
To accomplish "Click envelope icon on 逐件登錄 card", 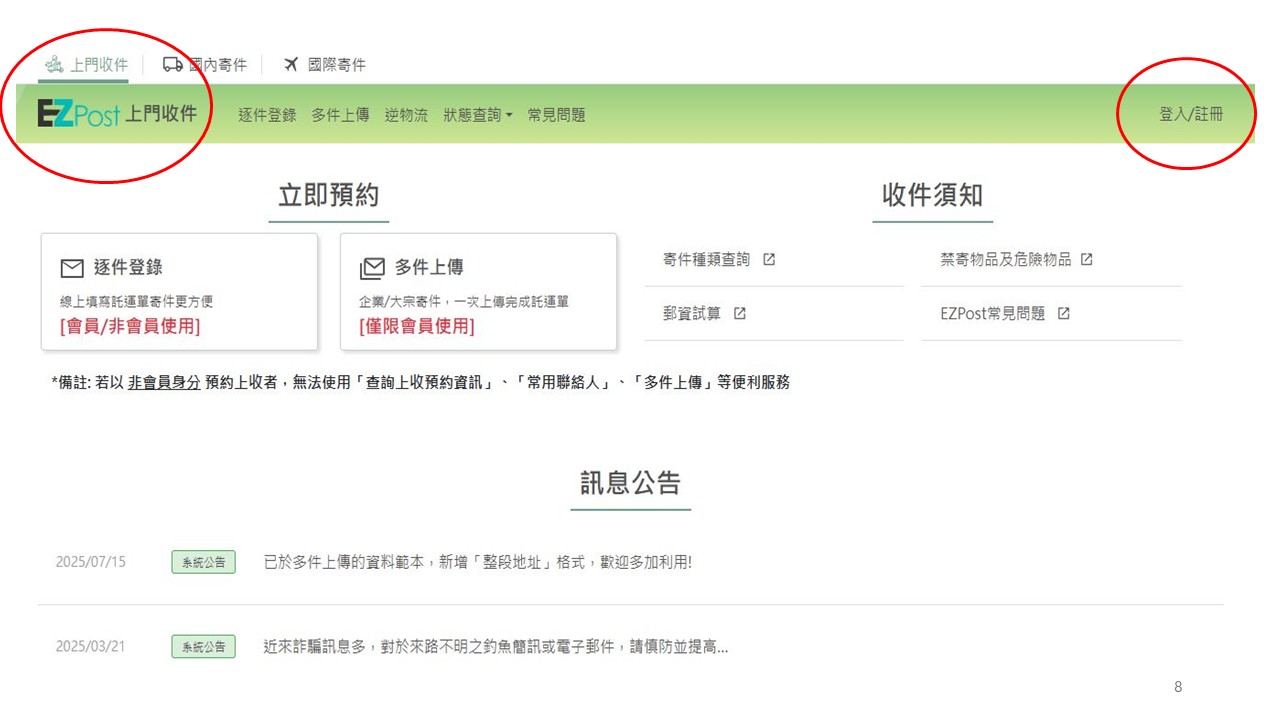I will (72, 268).
